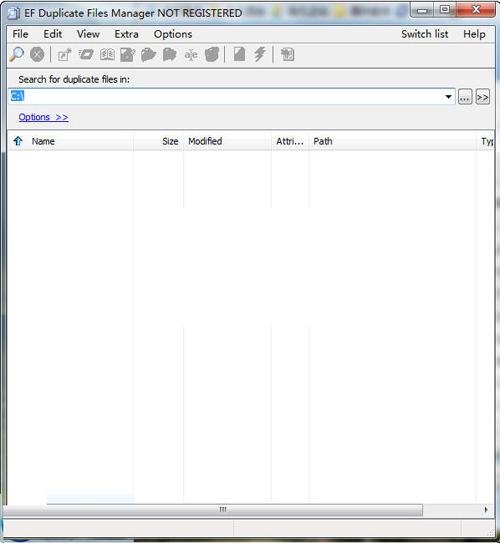Screen dimensions: 500x543
Task: Click the stop search X icon
Action: (x=37, y=54)
